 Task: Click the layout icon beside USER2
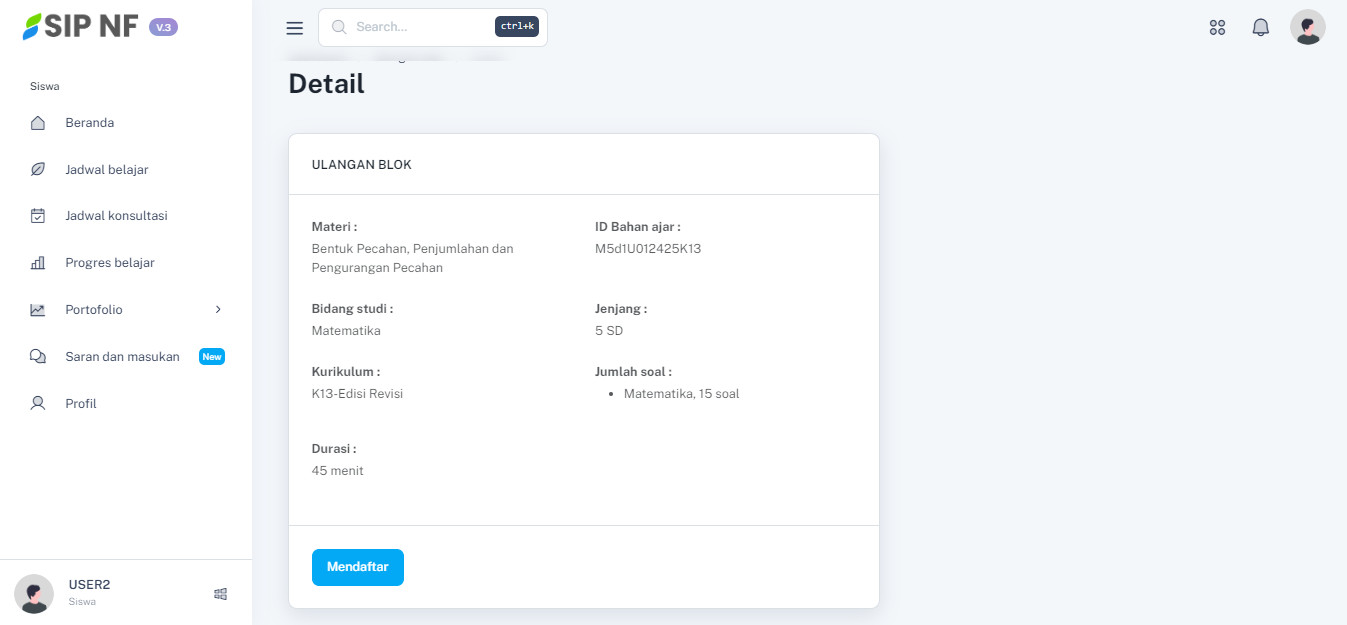(221, 594)
